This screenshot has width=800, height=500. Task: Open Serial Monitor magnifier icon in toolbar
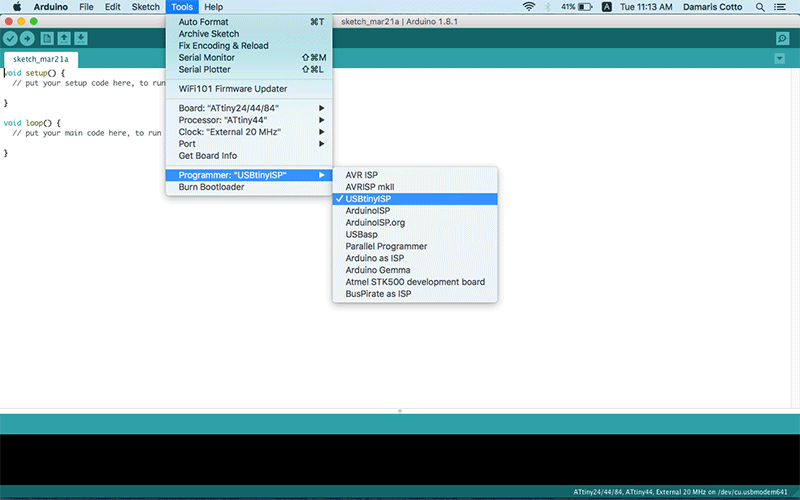pyautogui.click(x=782, y=38)
